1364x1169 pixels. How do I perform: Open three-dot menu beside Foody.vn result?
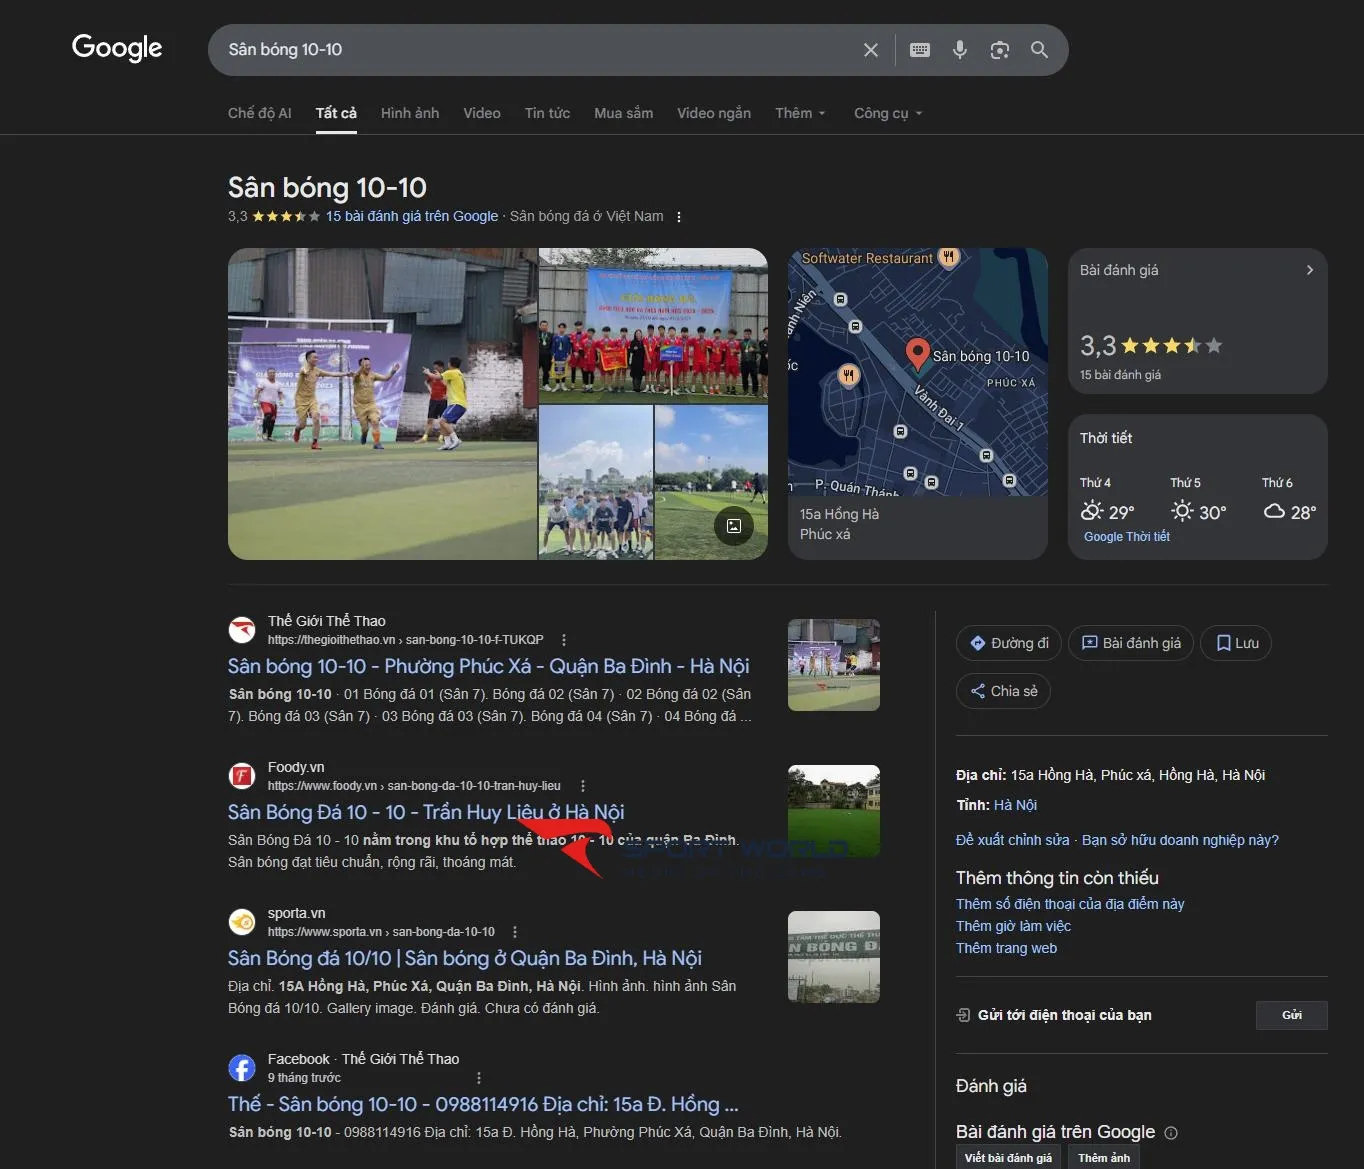pyautogui.click(x=583, y=786)
